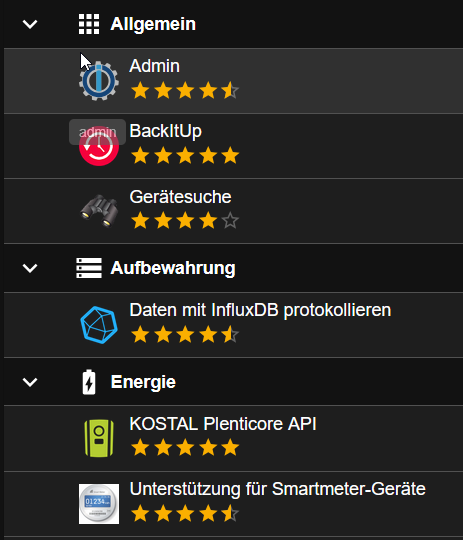Click the Energie battery category icon
Screen dimensions: 463x540
(89, 382)
